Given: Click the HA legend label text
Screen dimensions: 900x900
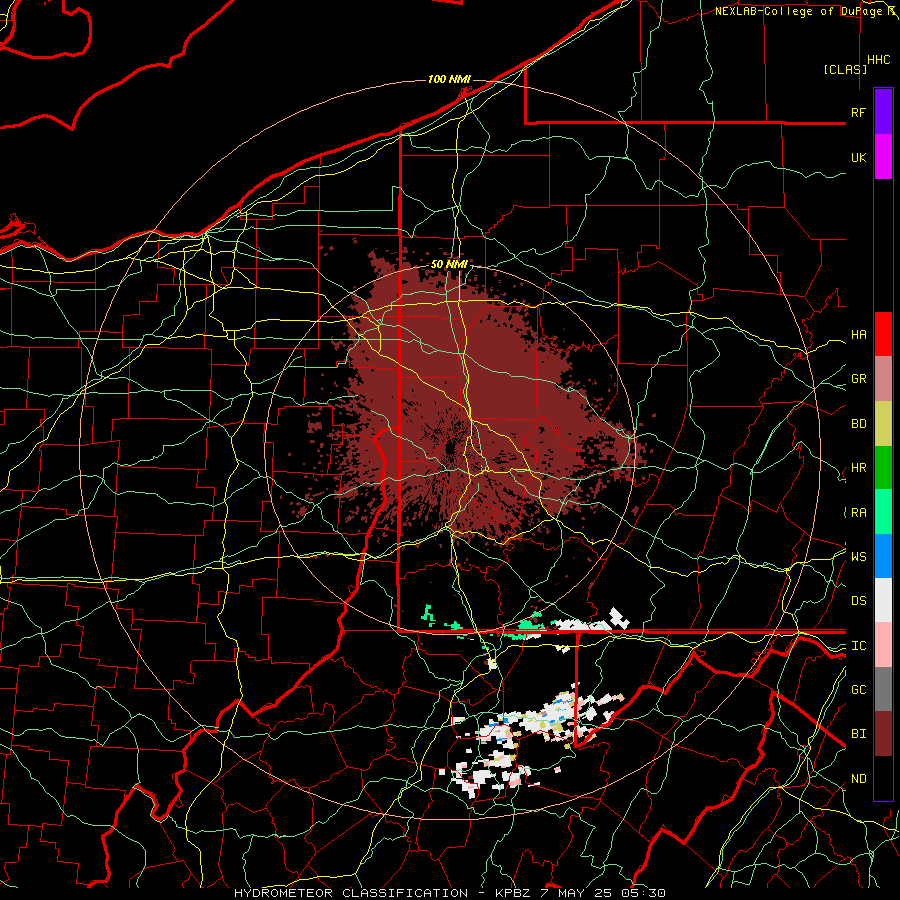Looking at the screenshot, I should [x=858, y=335].
